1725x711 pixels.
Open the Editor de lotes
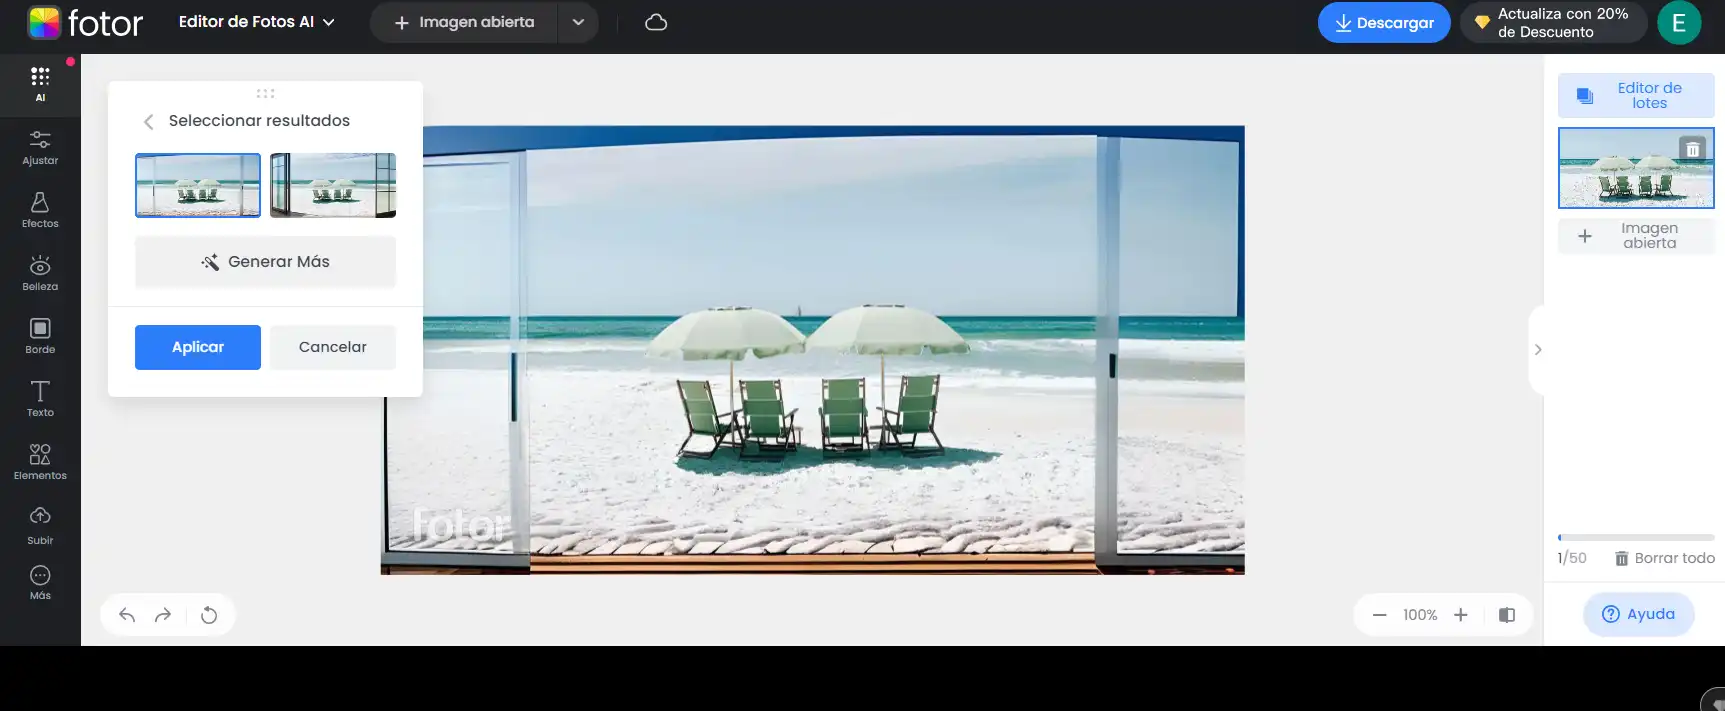click(1636, 96)
